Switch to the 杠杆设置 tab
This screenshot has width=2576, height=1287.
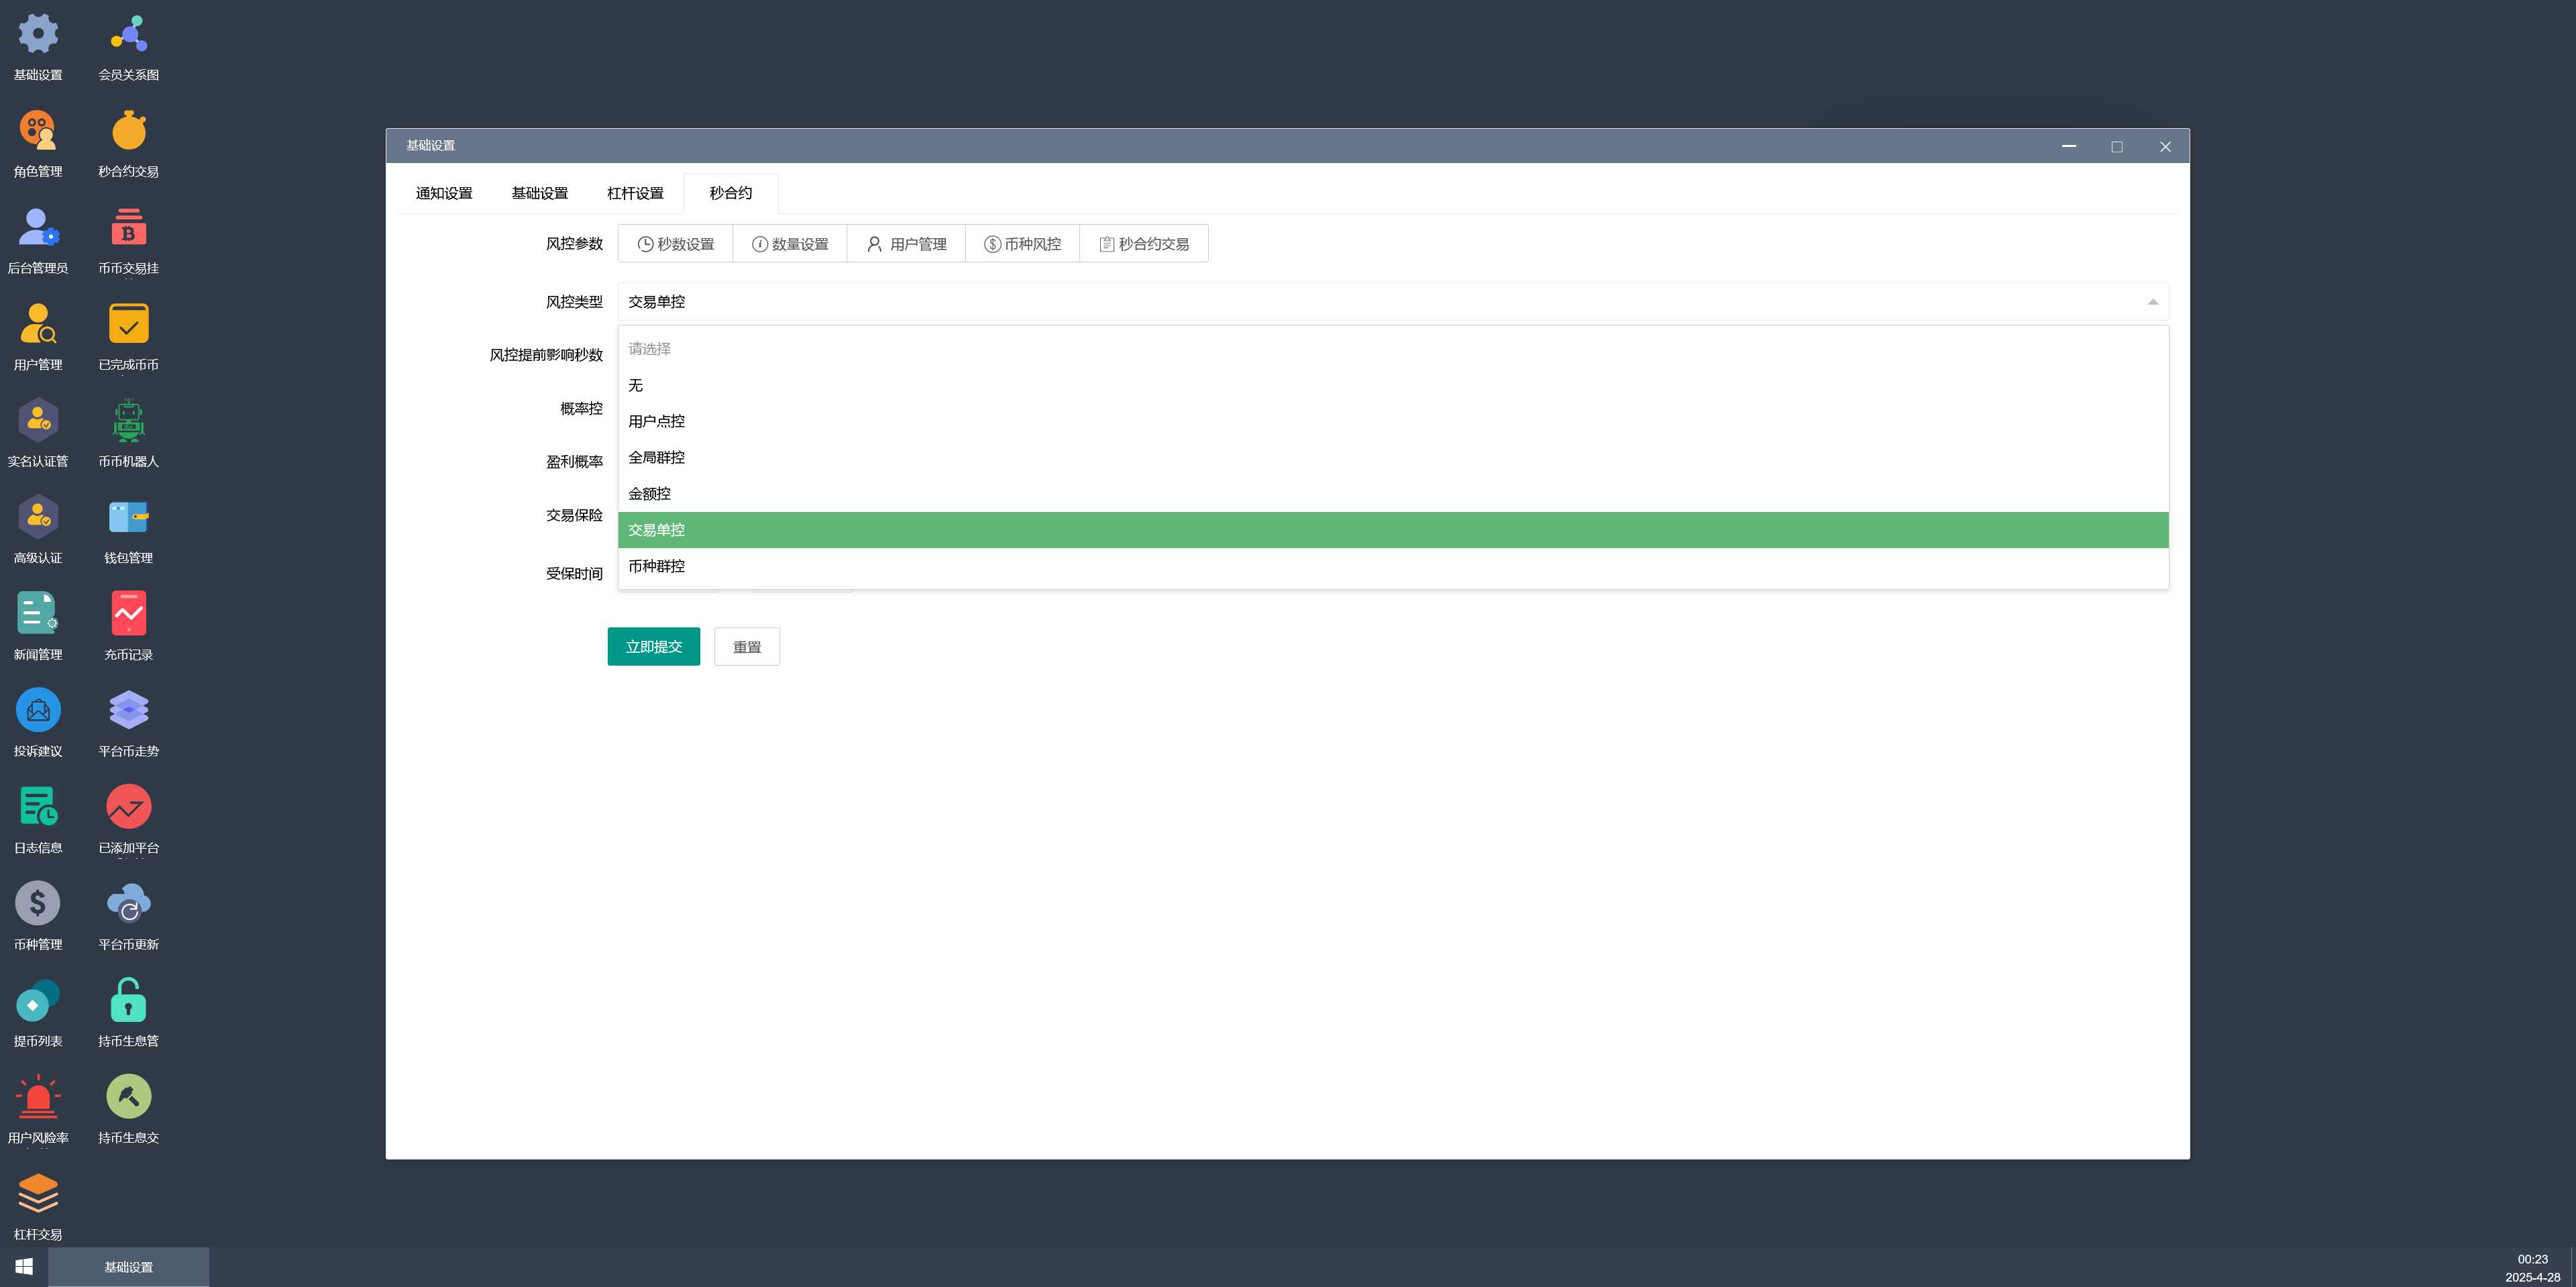point(635,193)
